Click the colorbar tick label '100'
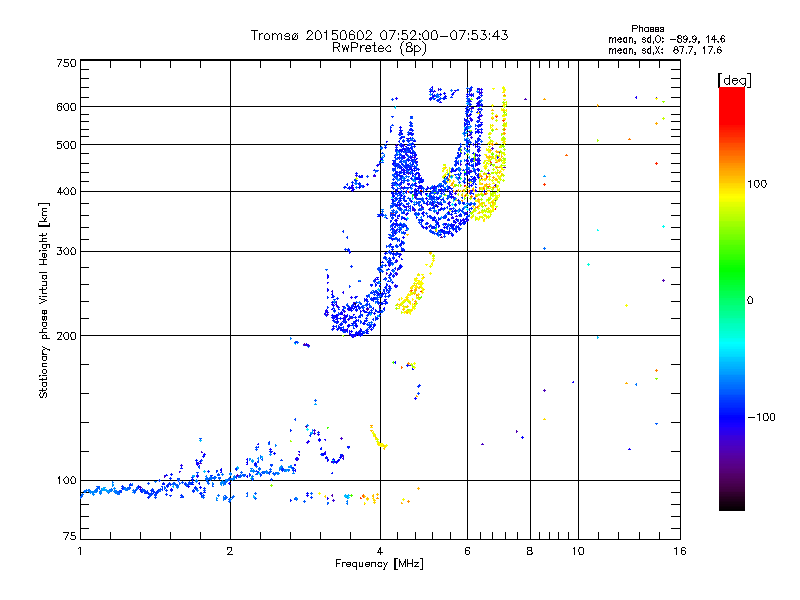This screenshot has height=600, width=800. [x=757, y=184]
